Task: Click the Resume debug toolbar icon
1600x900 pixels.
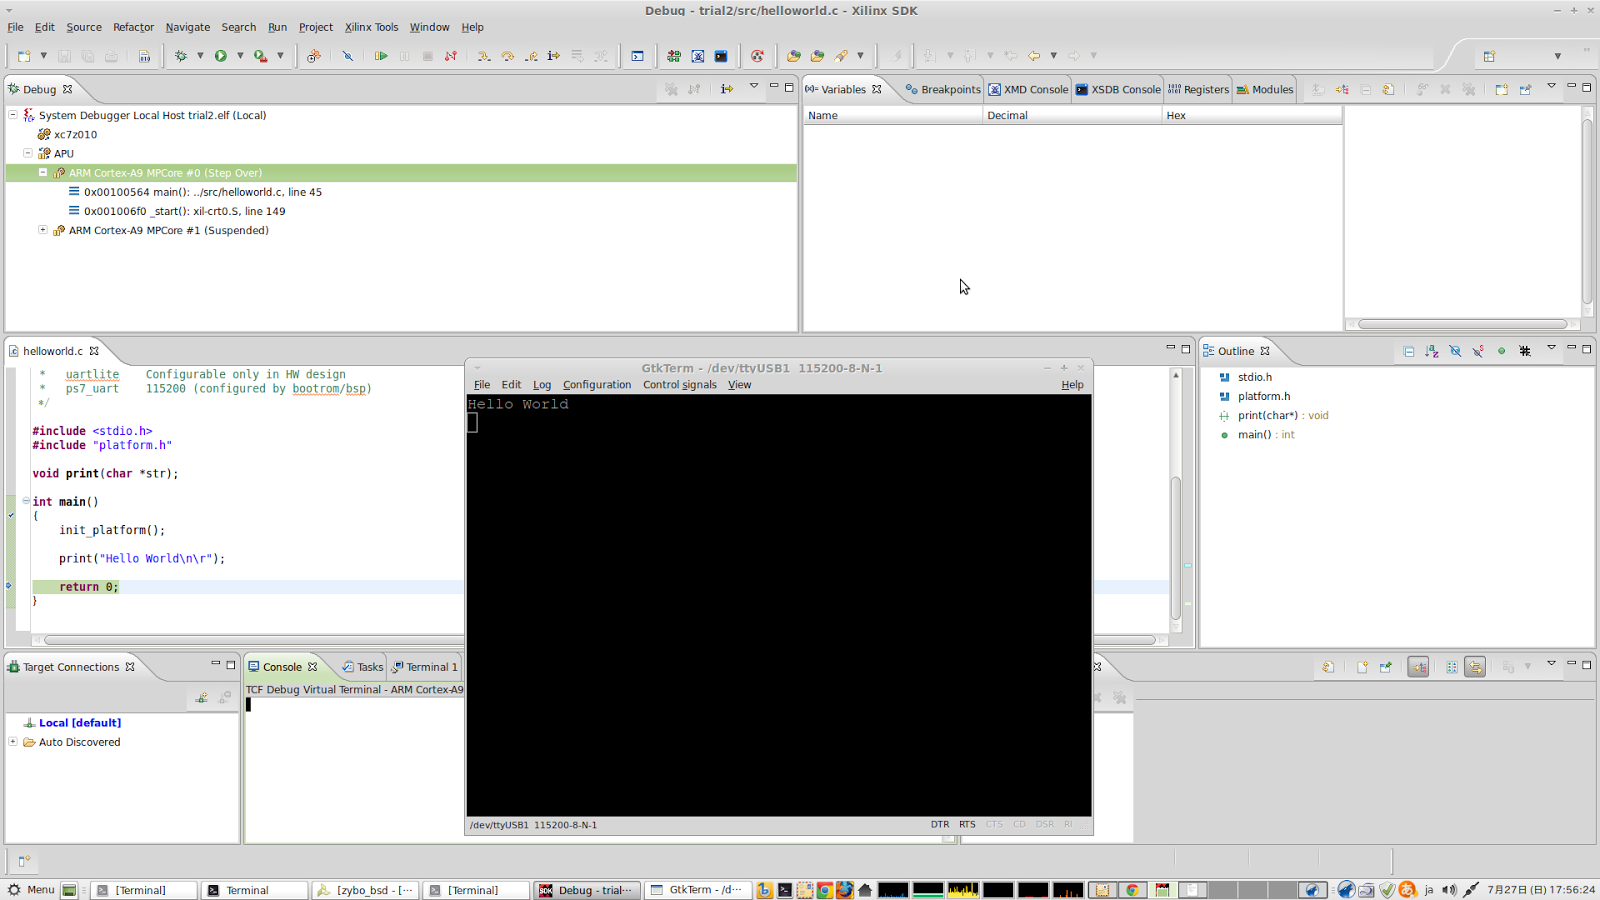Action: [x=381, y=56]
